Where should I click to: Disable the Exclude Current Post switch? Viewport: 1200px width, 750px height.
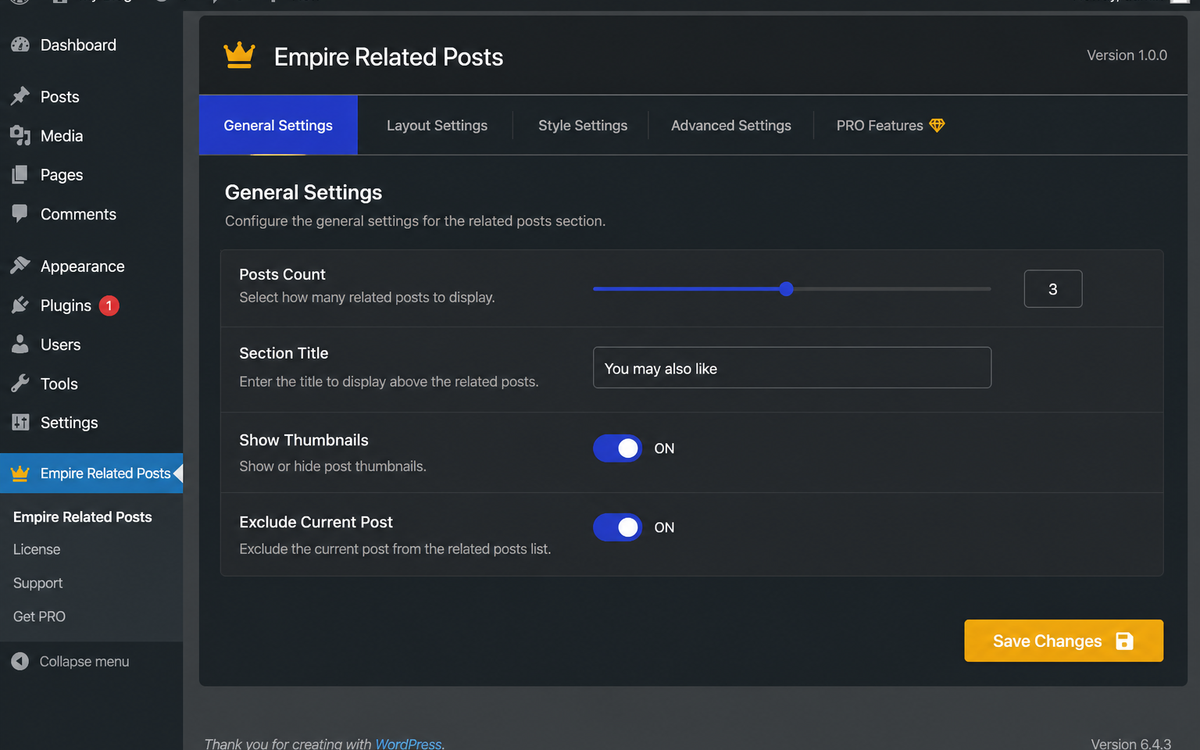pyautogui.click(x=618, y=527)
